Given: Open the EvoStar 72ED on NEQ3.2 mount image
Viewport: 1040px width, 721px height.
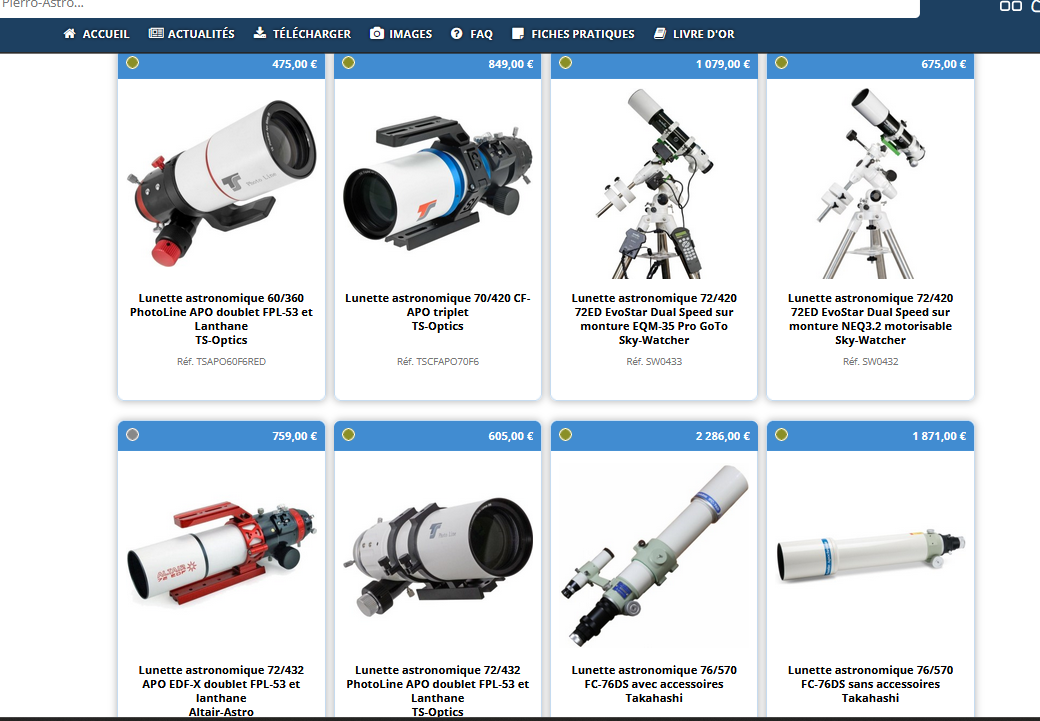Looking at the screenshot, I should 870,183.
